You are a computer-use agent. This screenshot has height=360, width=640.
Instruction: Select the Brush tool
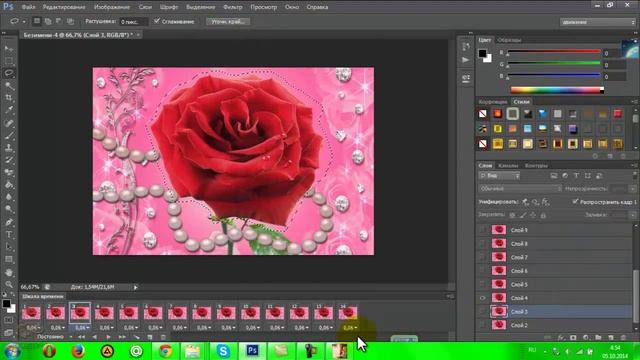[9, 136]
